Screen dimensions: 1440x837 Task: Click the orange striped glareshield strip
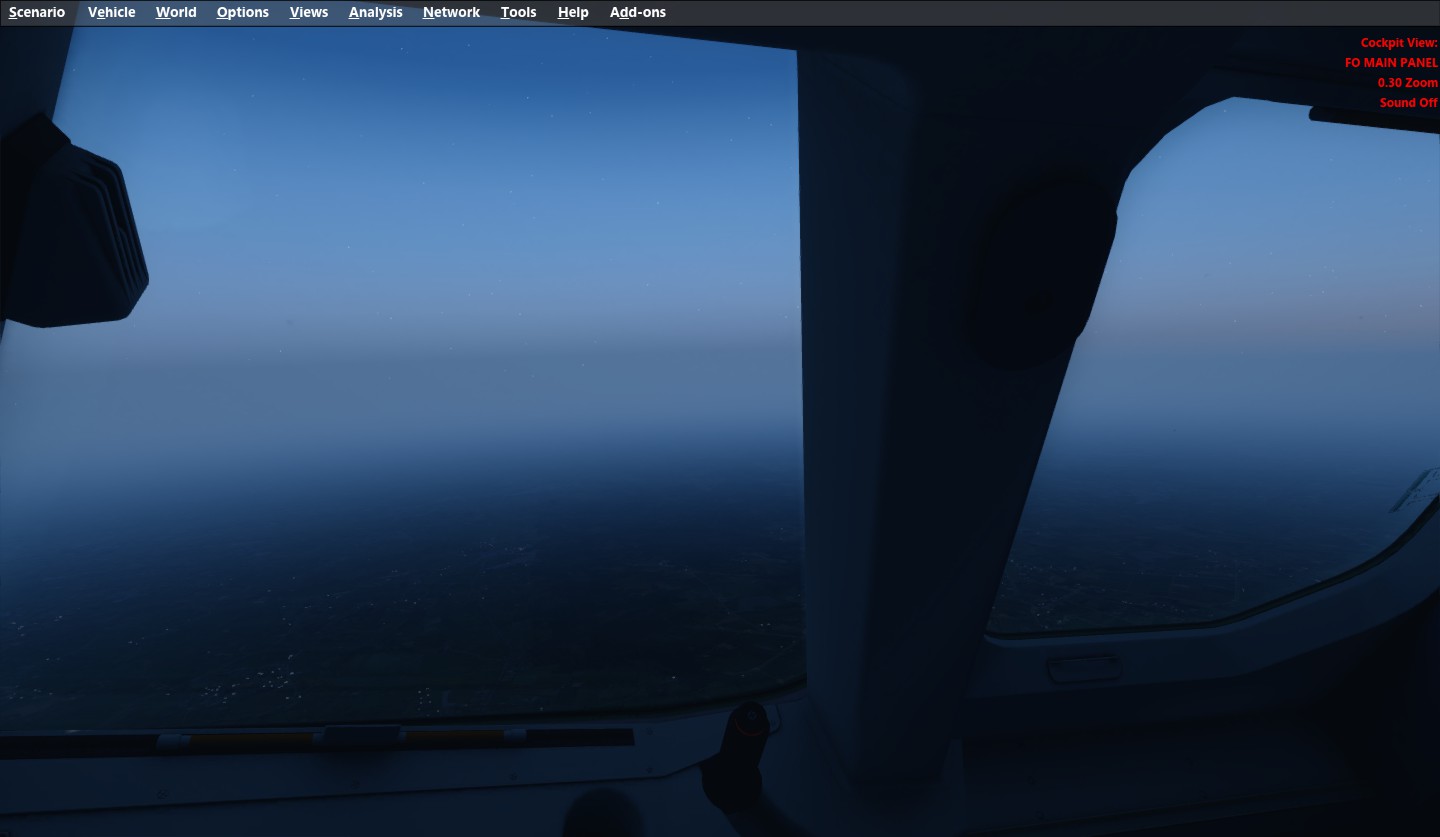250,741
